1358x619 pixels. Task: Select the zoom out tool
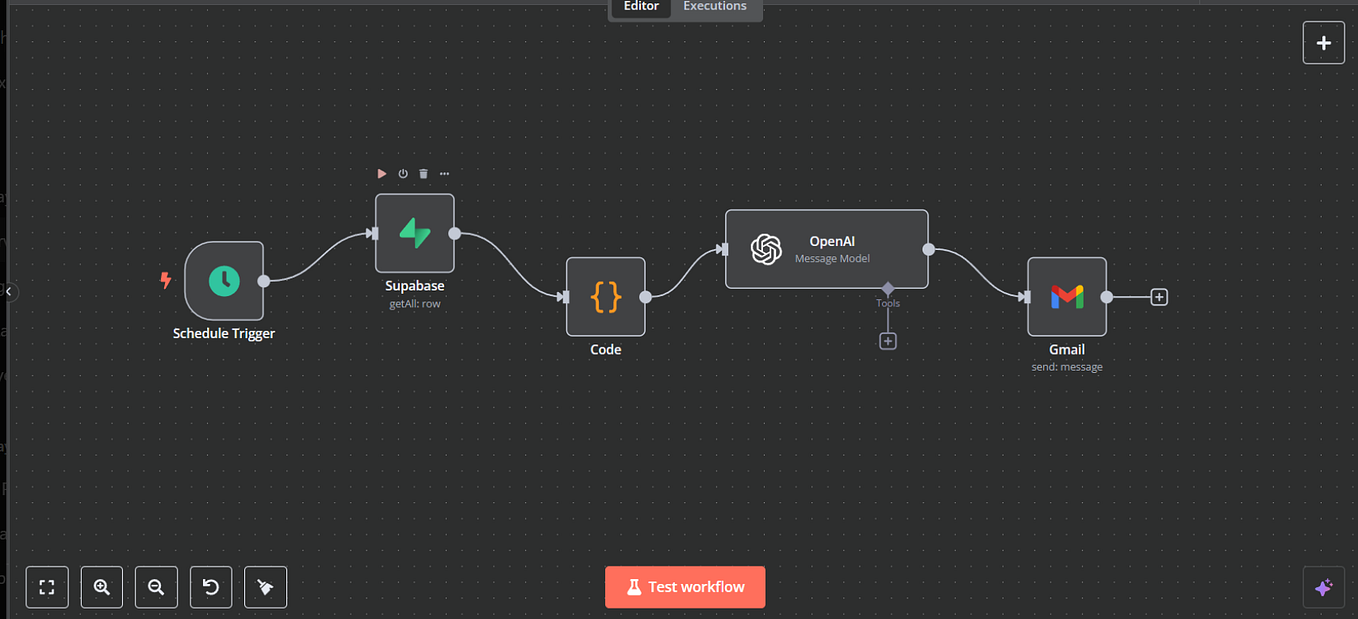click(156, 587)
